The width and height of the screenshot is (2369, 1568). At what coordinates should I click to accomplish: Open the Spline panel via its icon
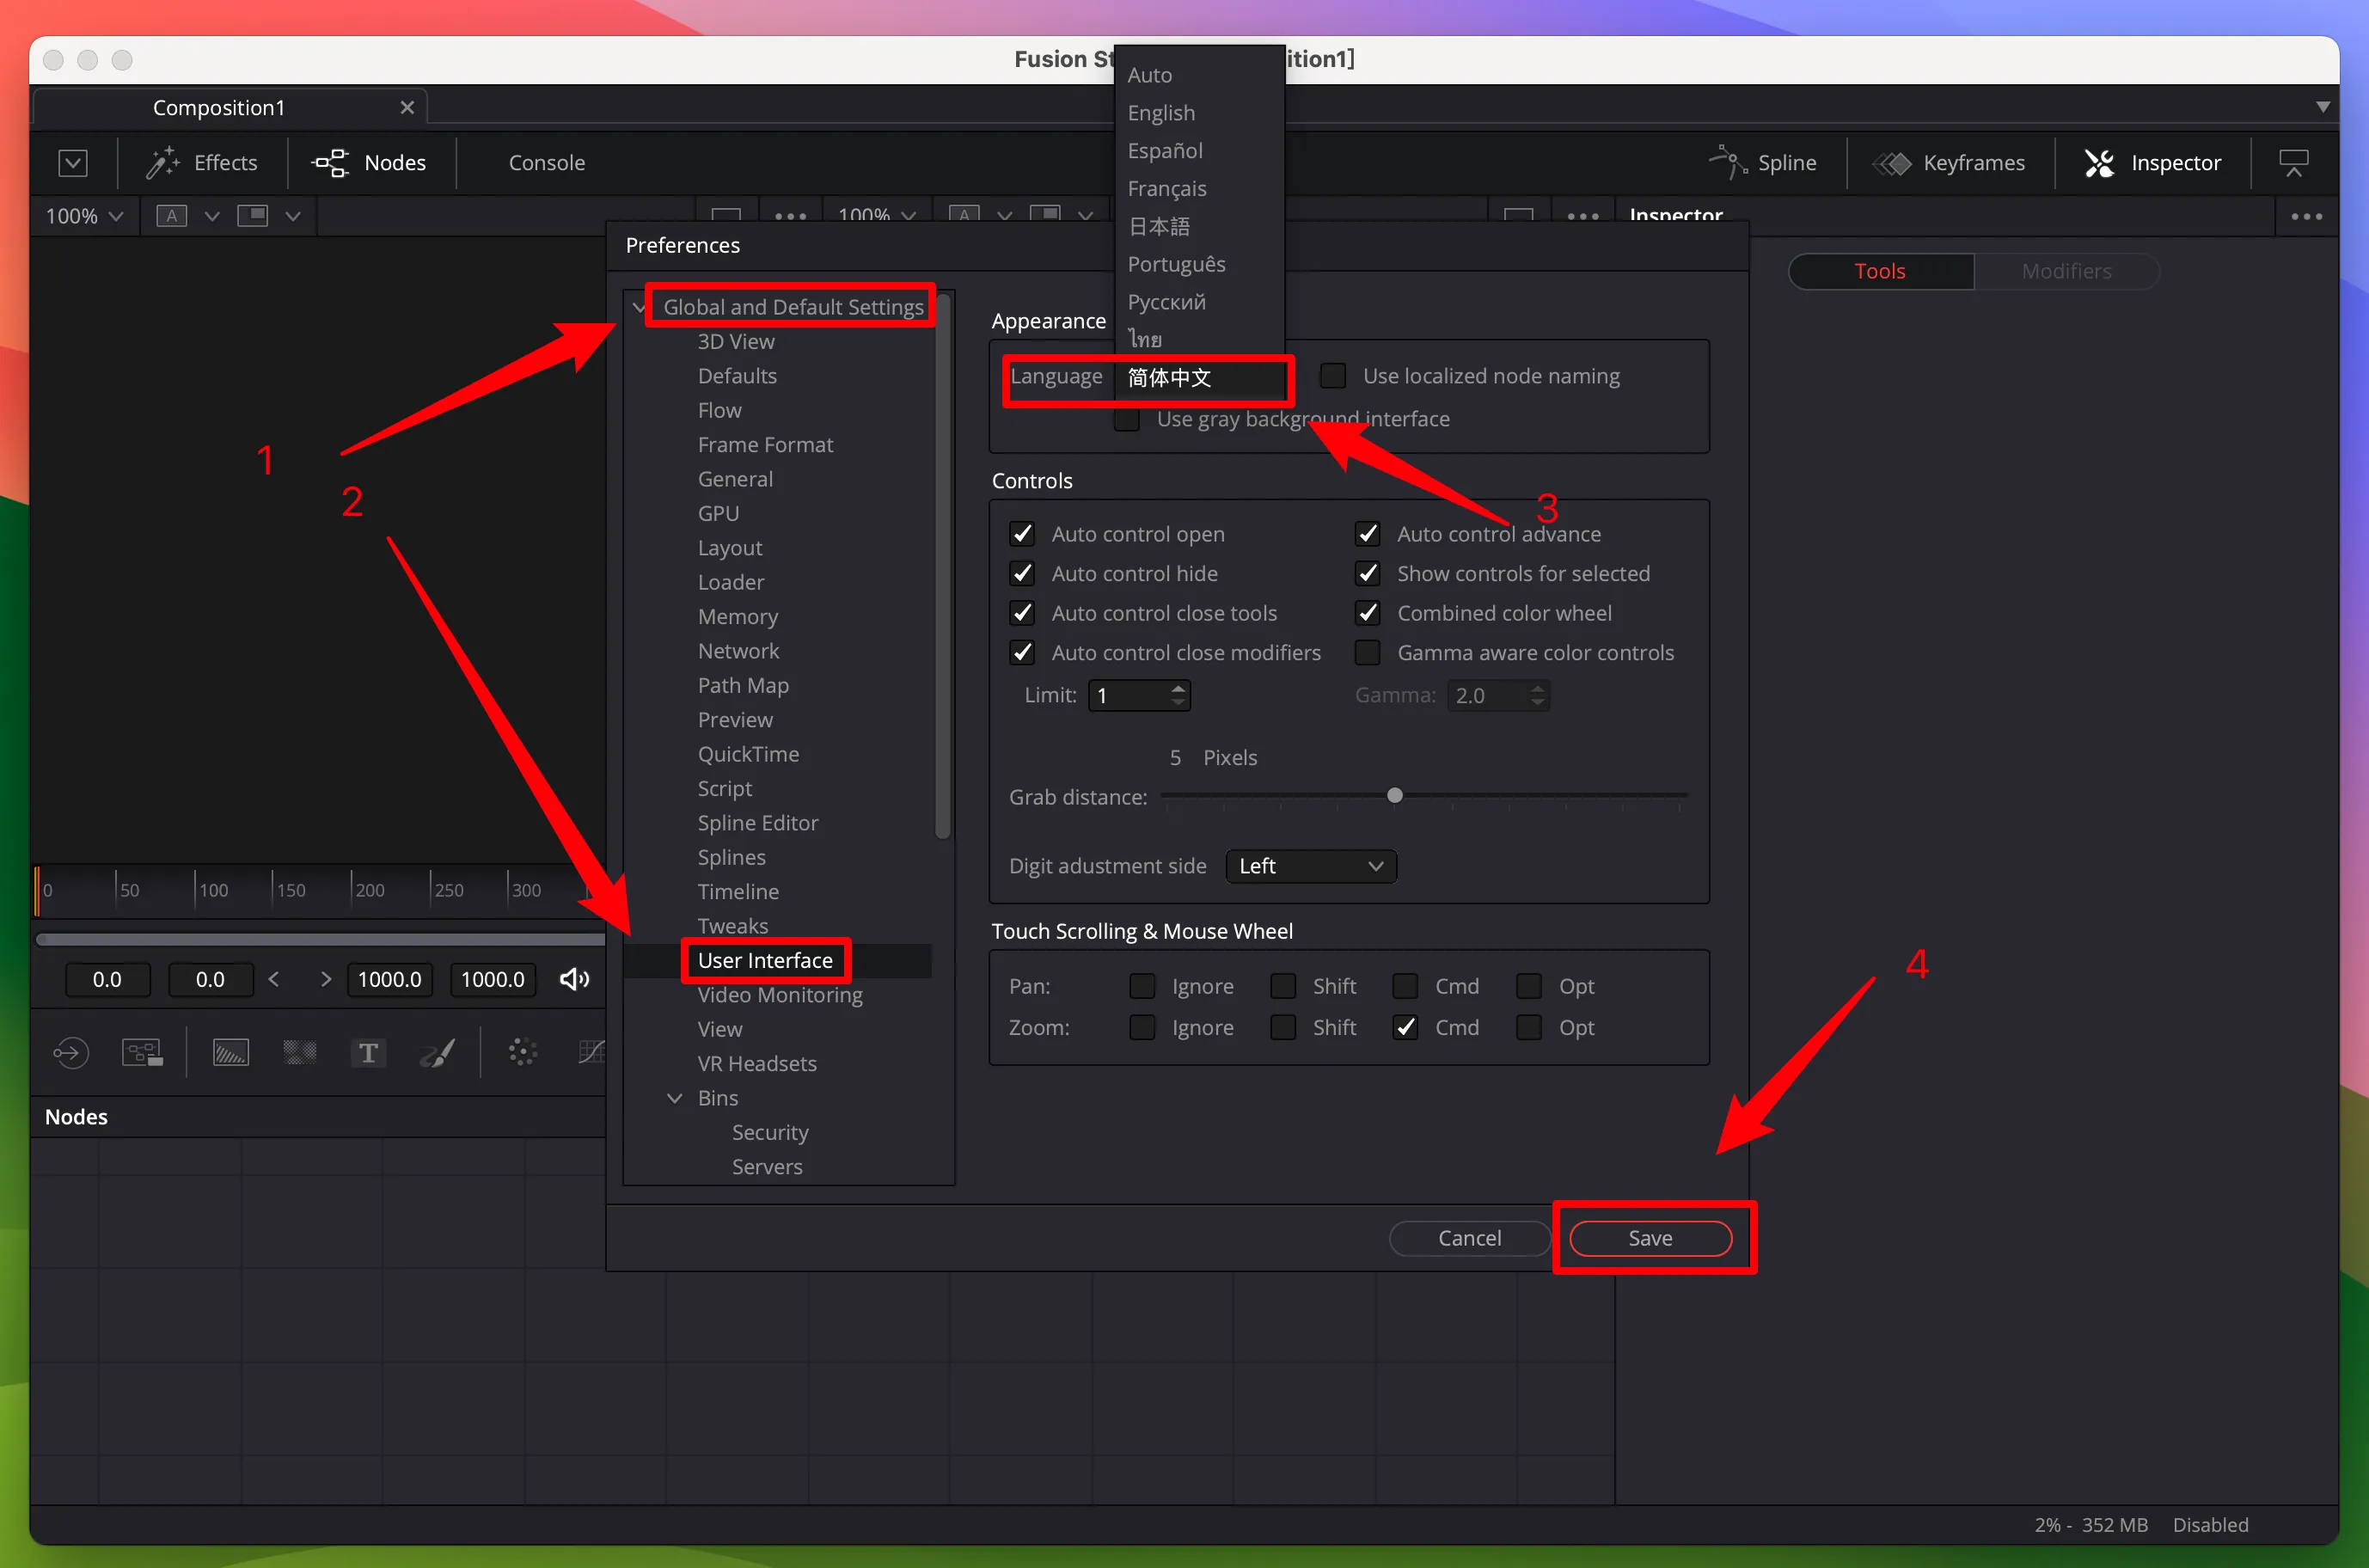1727,162
